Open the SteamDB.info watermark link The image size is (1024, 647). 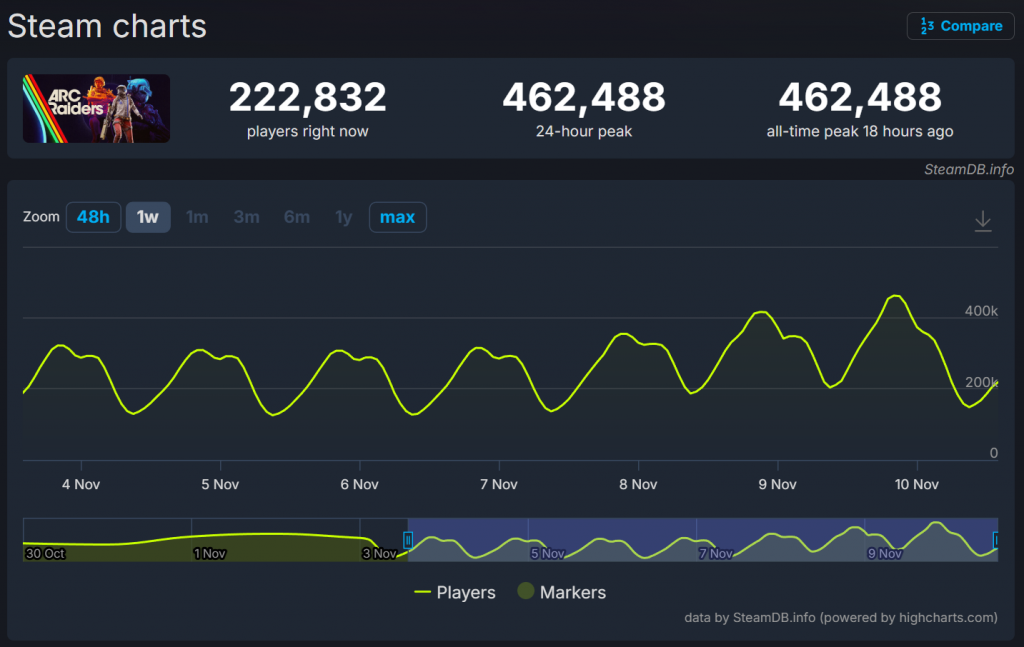[968, 169]
